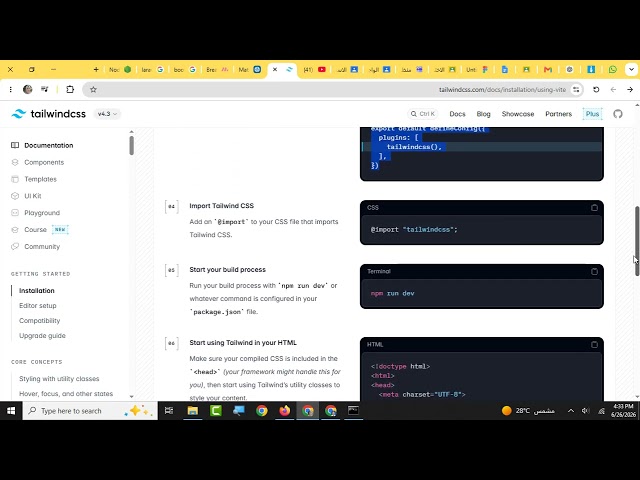Image resolution: width=640 pixels, height=480 pixels.
Task: Open the Chrome media control icon
Action: pos(44,89)
